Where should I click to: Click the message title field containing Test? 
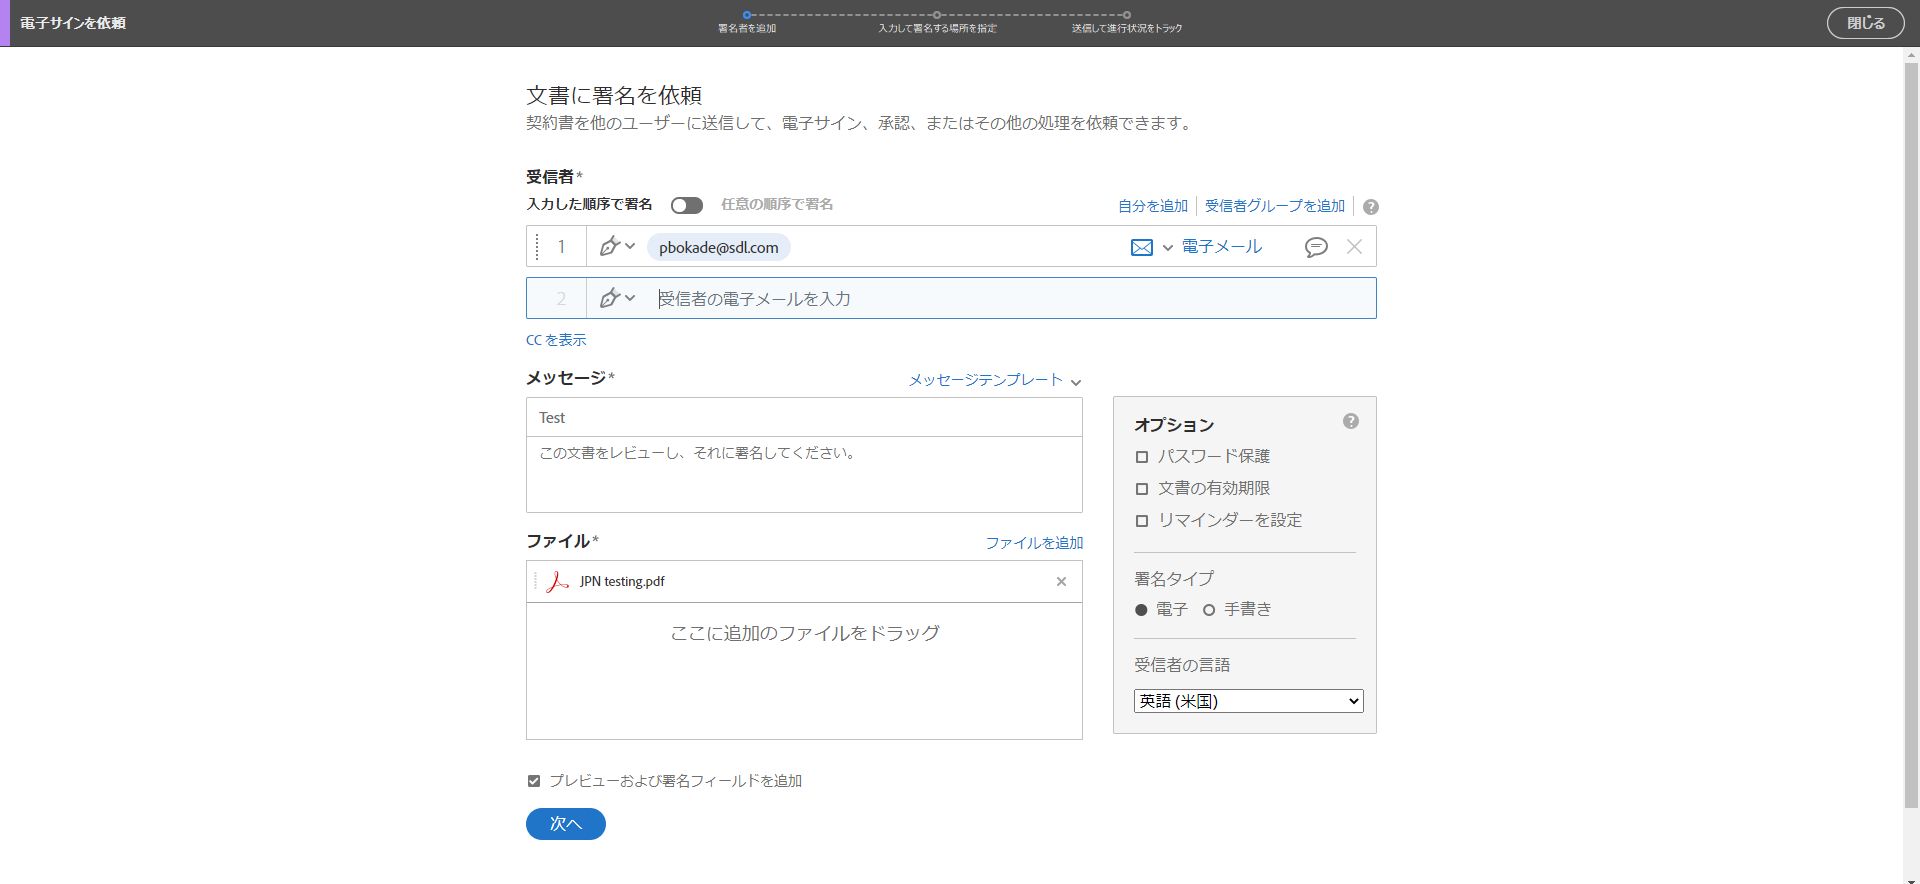click(804, 418)
